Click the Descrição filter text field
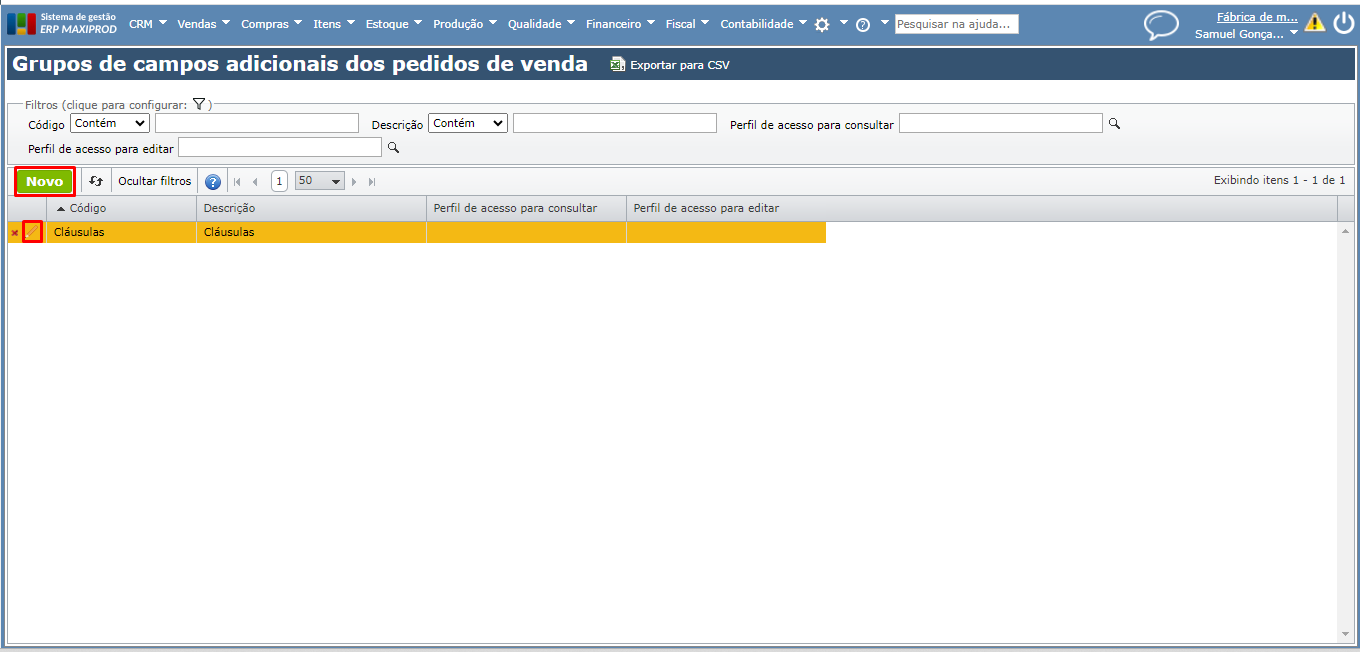Viewport: 1360px width, 652px height. click(x=615, y=123)
